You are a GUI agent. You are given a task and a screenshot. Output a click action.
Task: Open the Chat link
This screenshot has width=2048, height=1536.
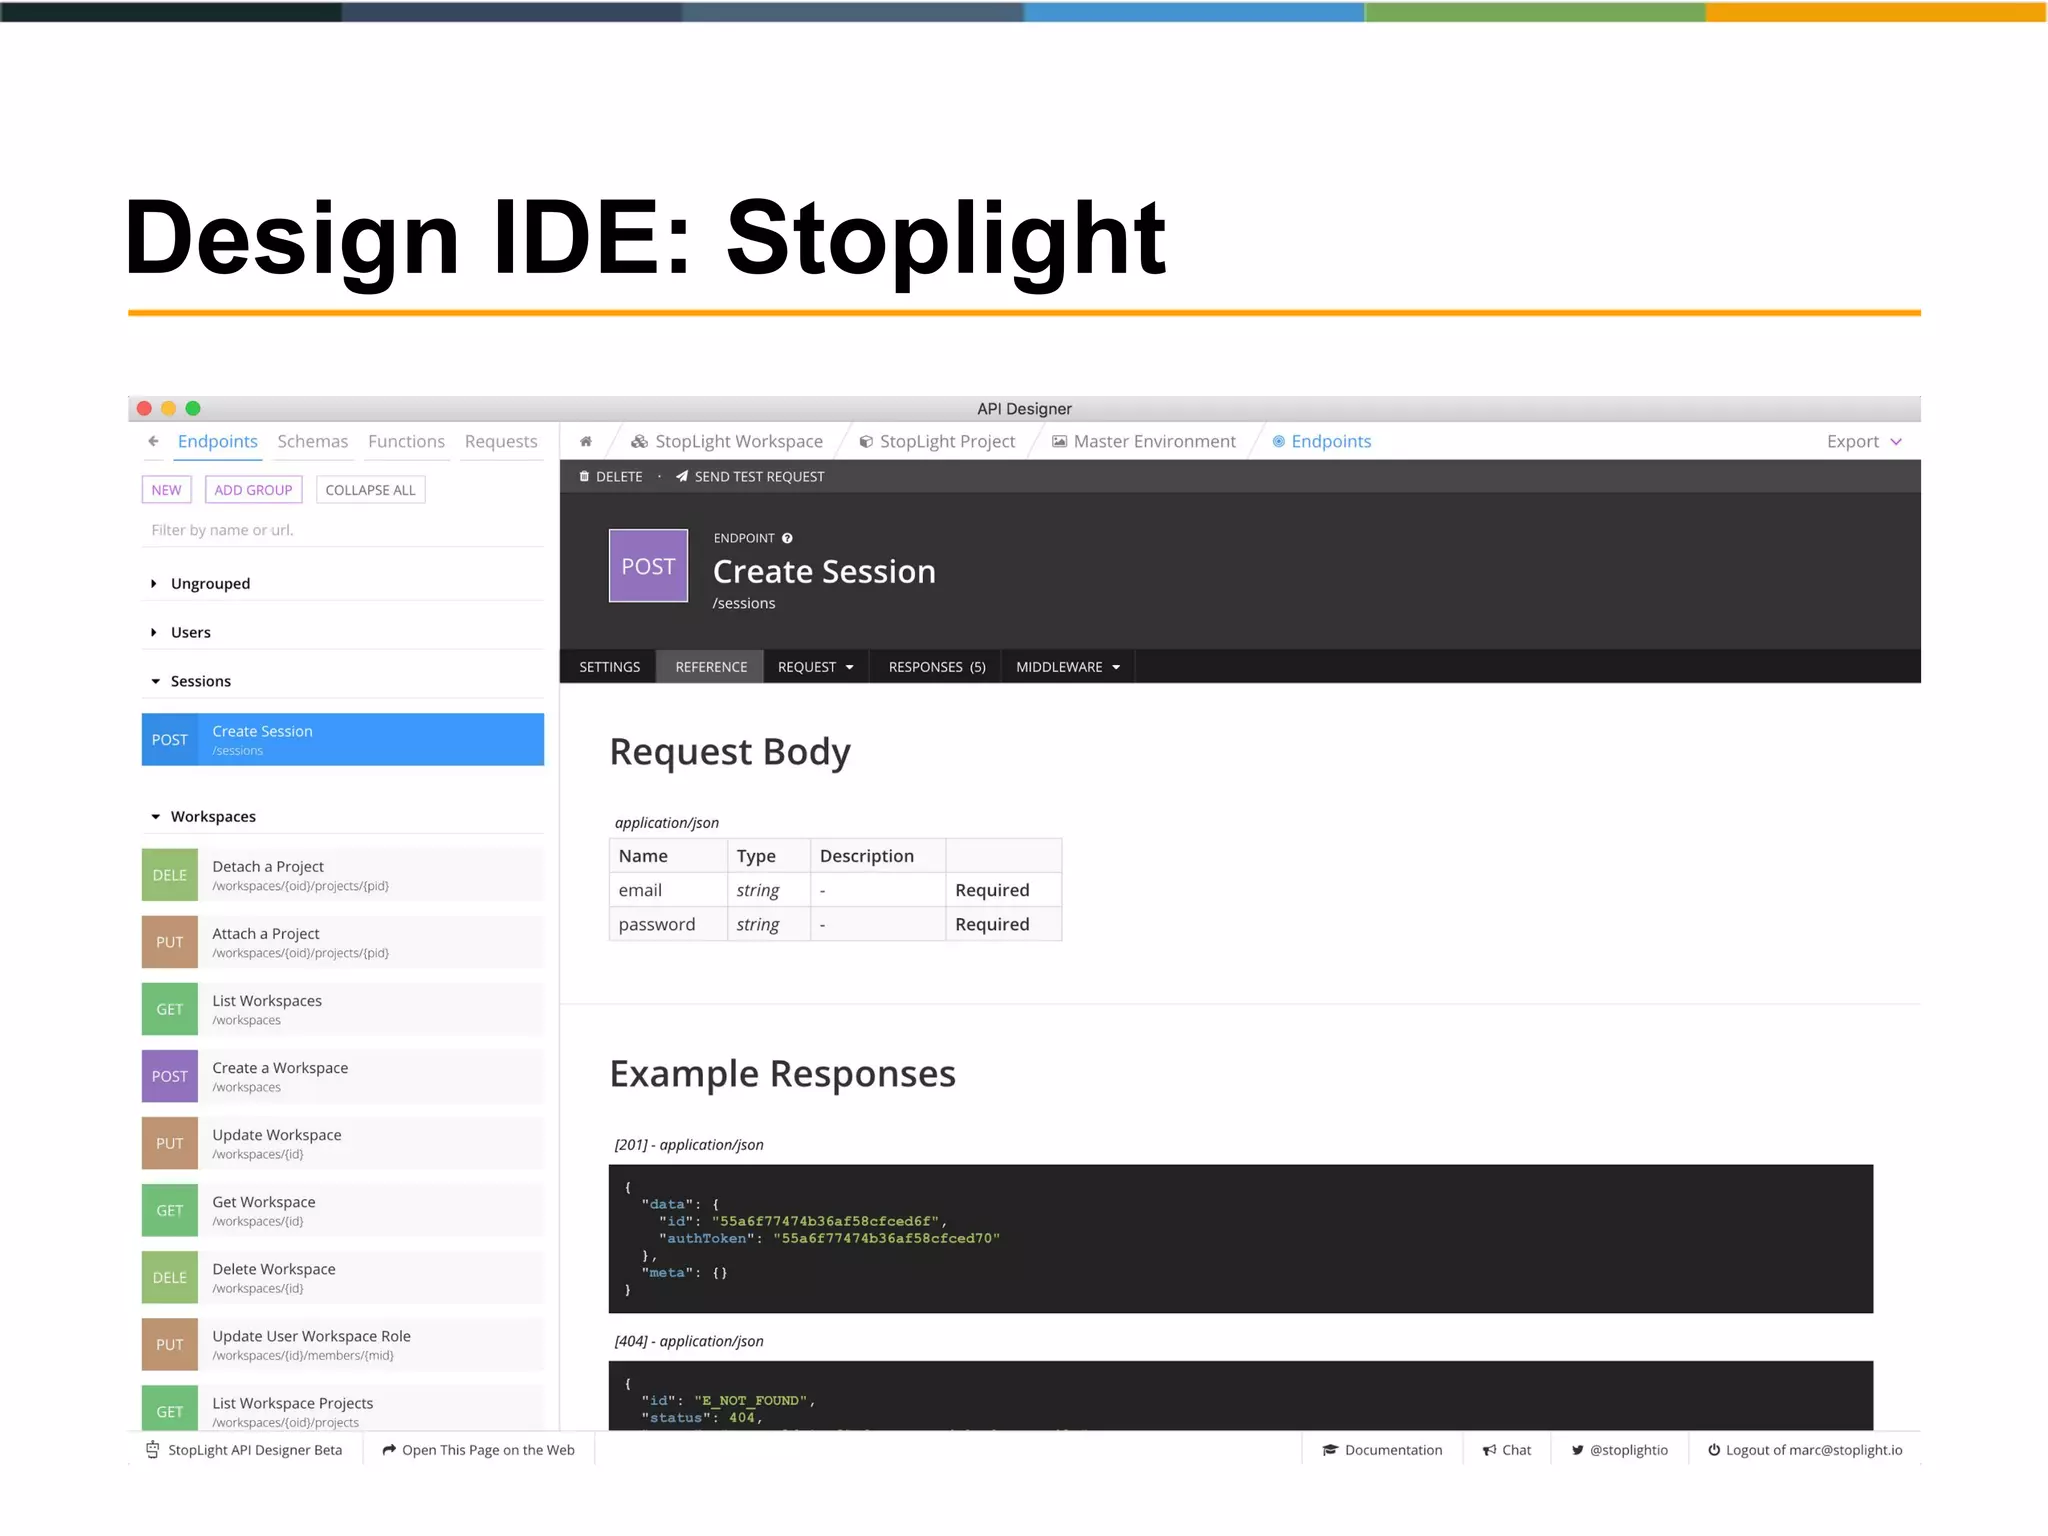(x=1506, y=1450)
